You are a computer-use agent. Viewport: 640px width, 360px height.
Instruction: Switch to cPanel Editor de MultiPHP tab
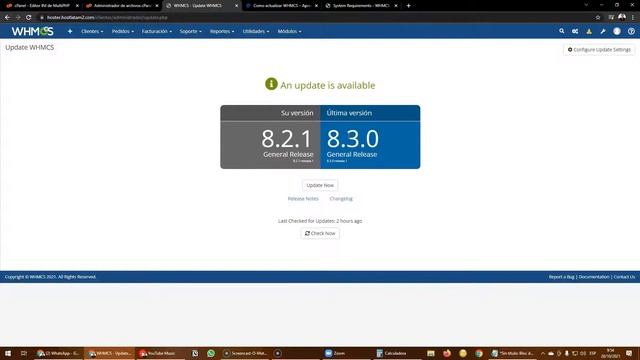coord(42,6)
